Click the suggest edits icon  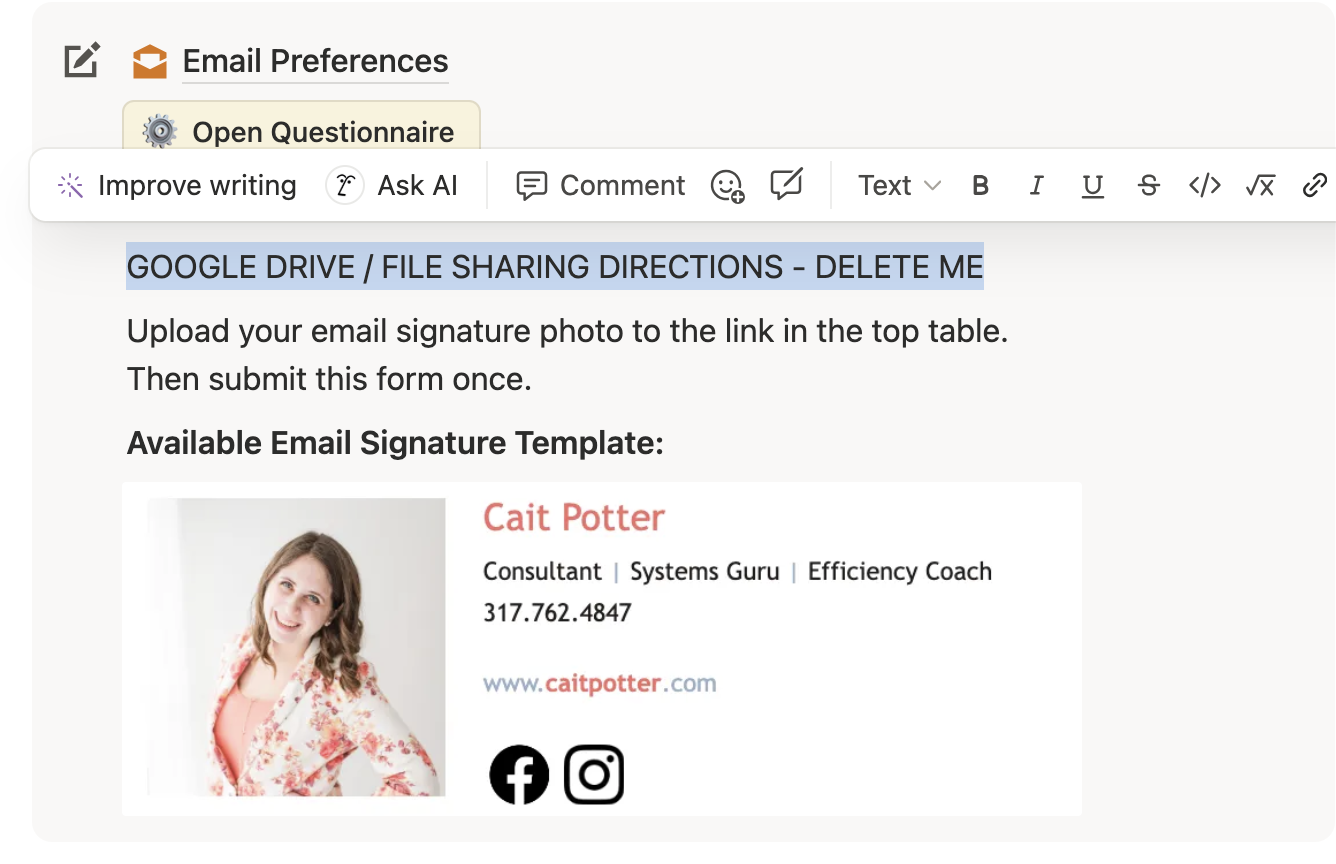click(787, 185)
